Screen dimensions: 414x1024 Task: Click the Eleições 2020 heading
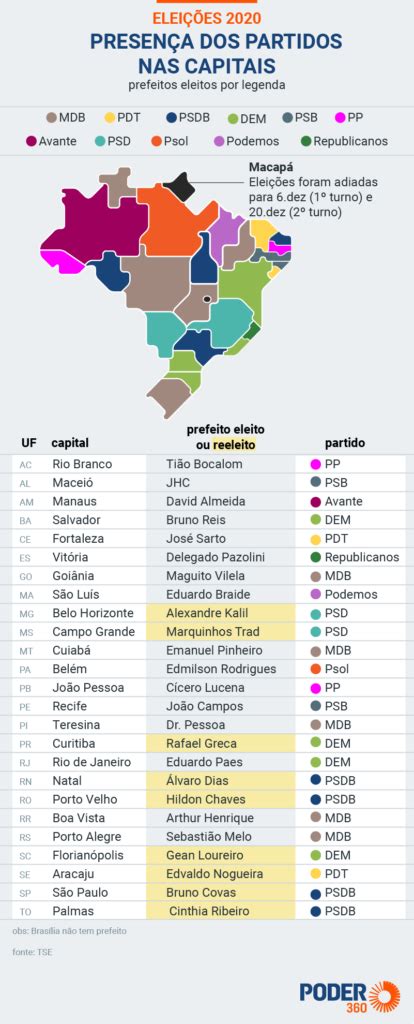(x=206, y=18)
